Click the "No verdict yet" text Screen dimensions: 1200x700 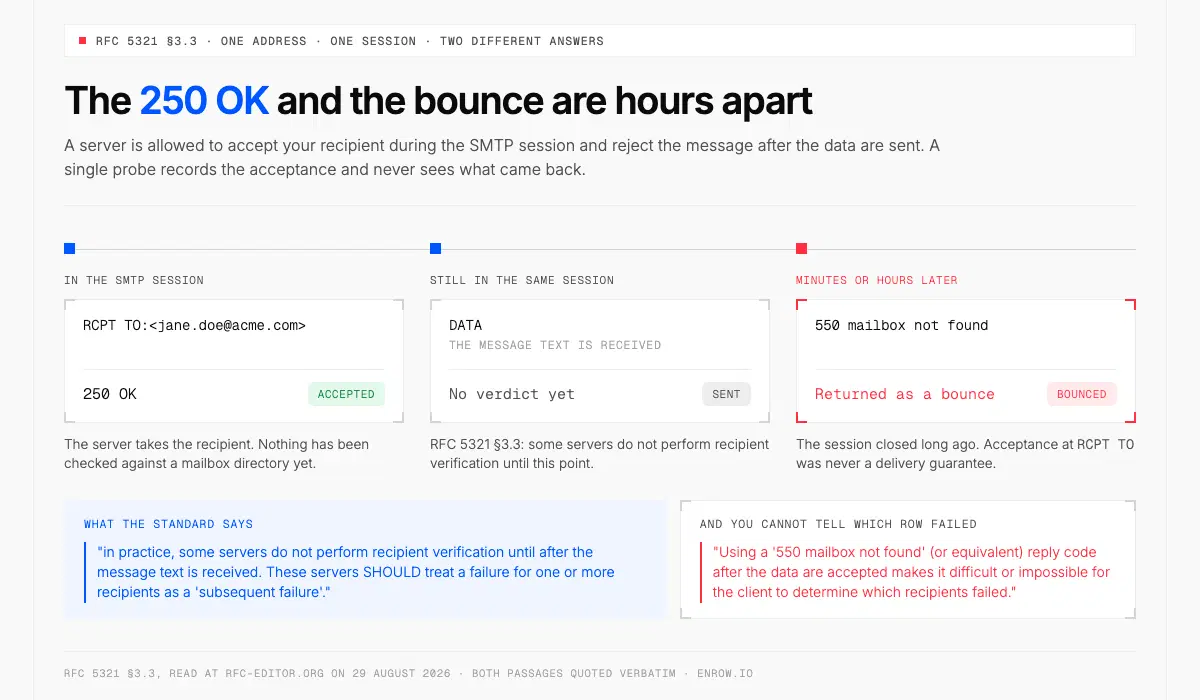click(x=512, y=394)
